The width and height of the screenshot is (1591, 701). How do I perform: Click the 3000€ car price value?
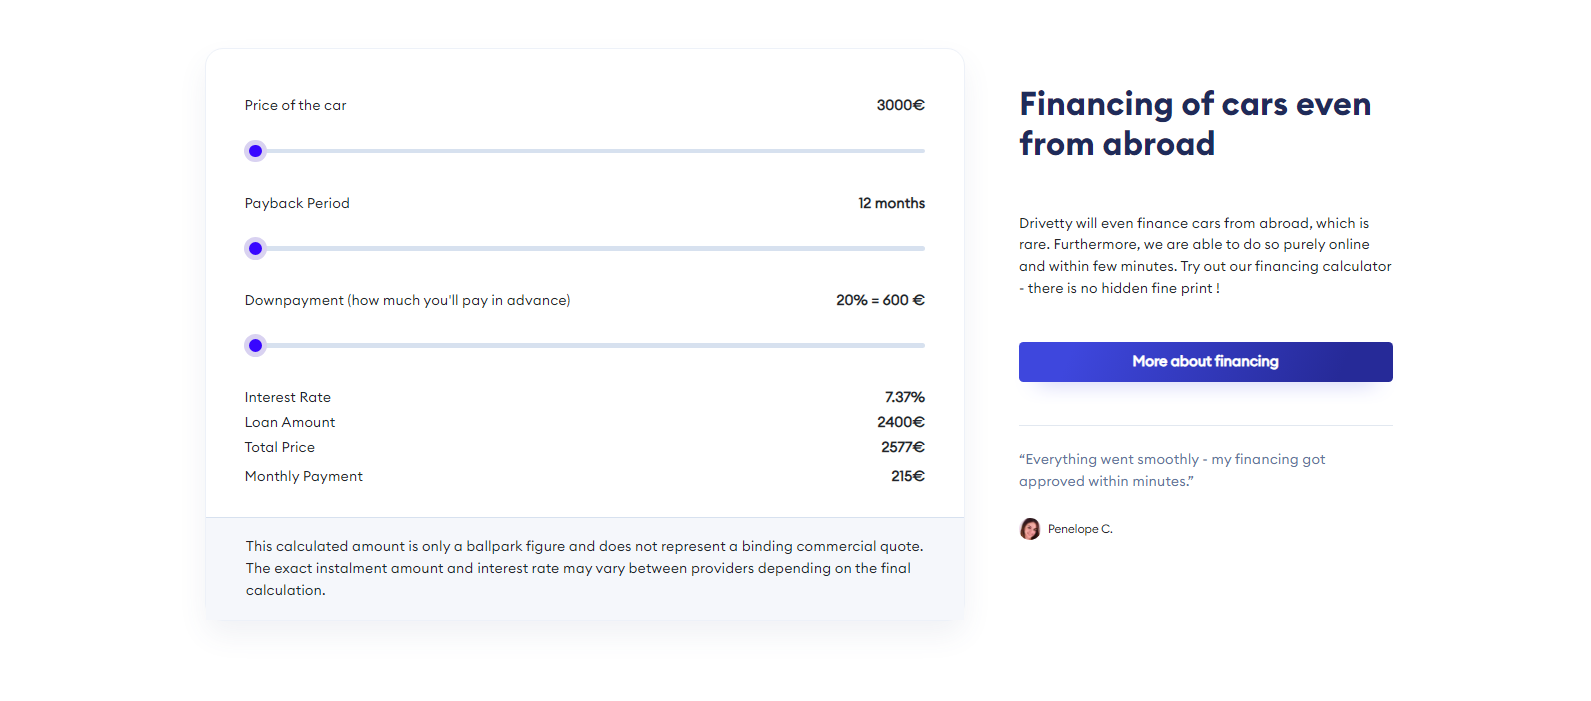(x=900, y=105)
